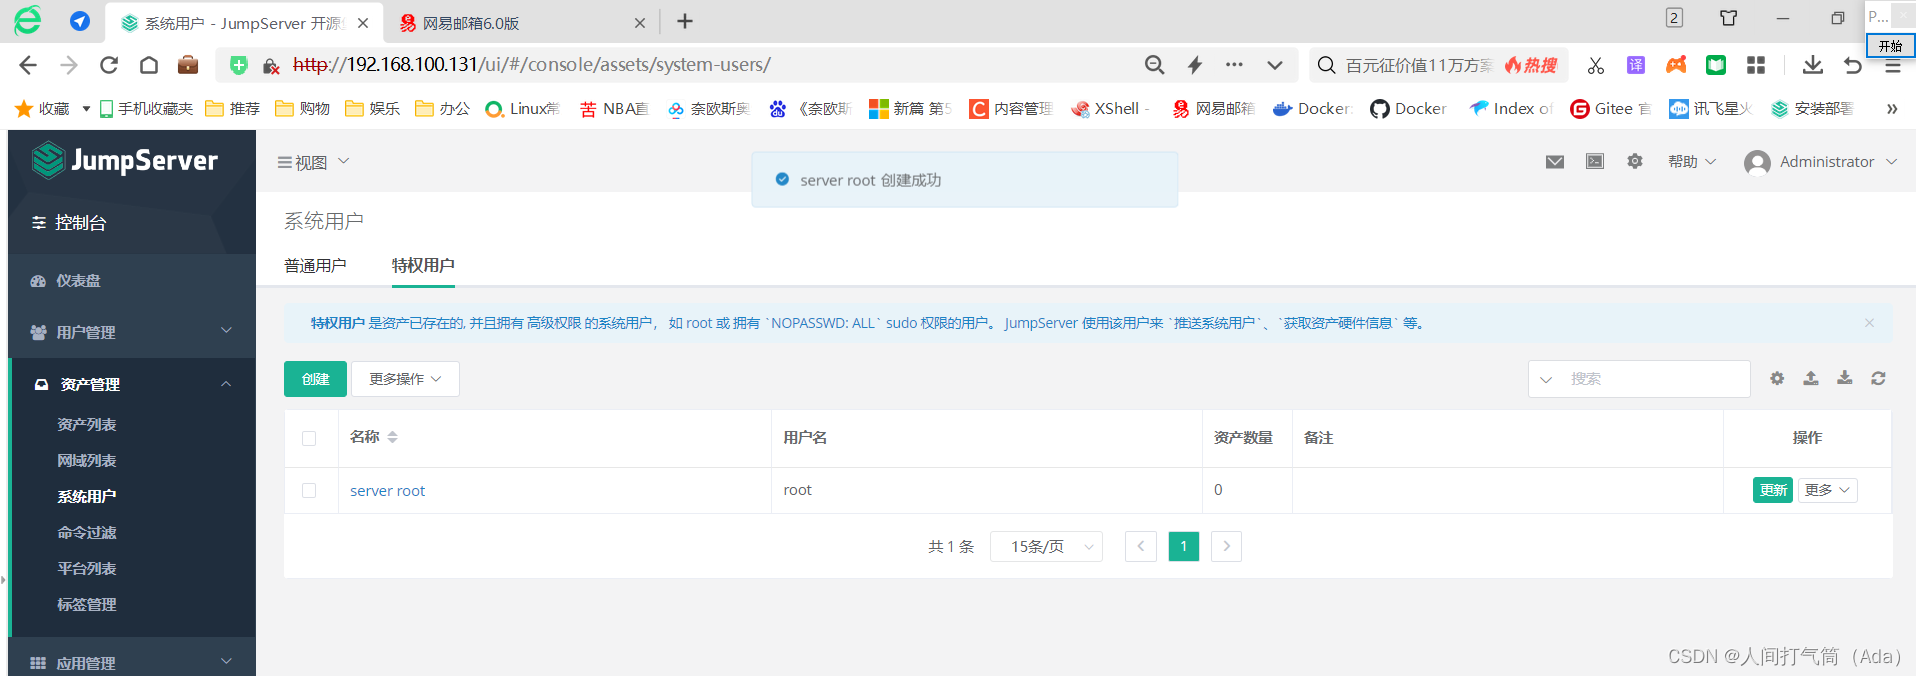The height and width of the screenshot is (676, 1916).
Task: Expand the 应用管理 sidebar section
Action: click(132, 662)
